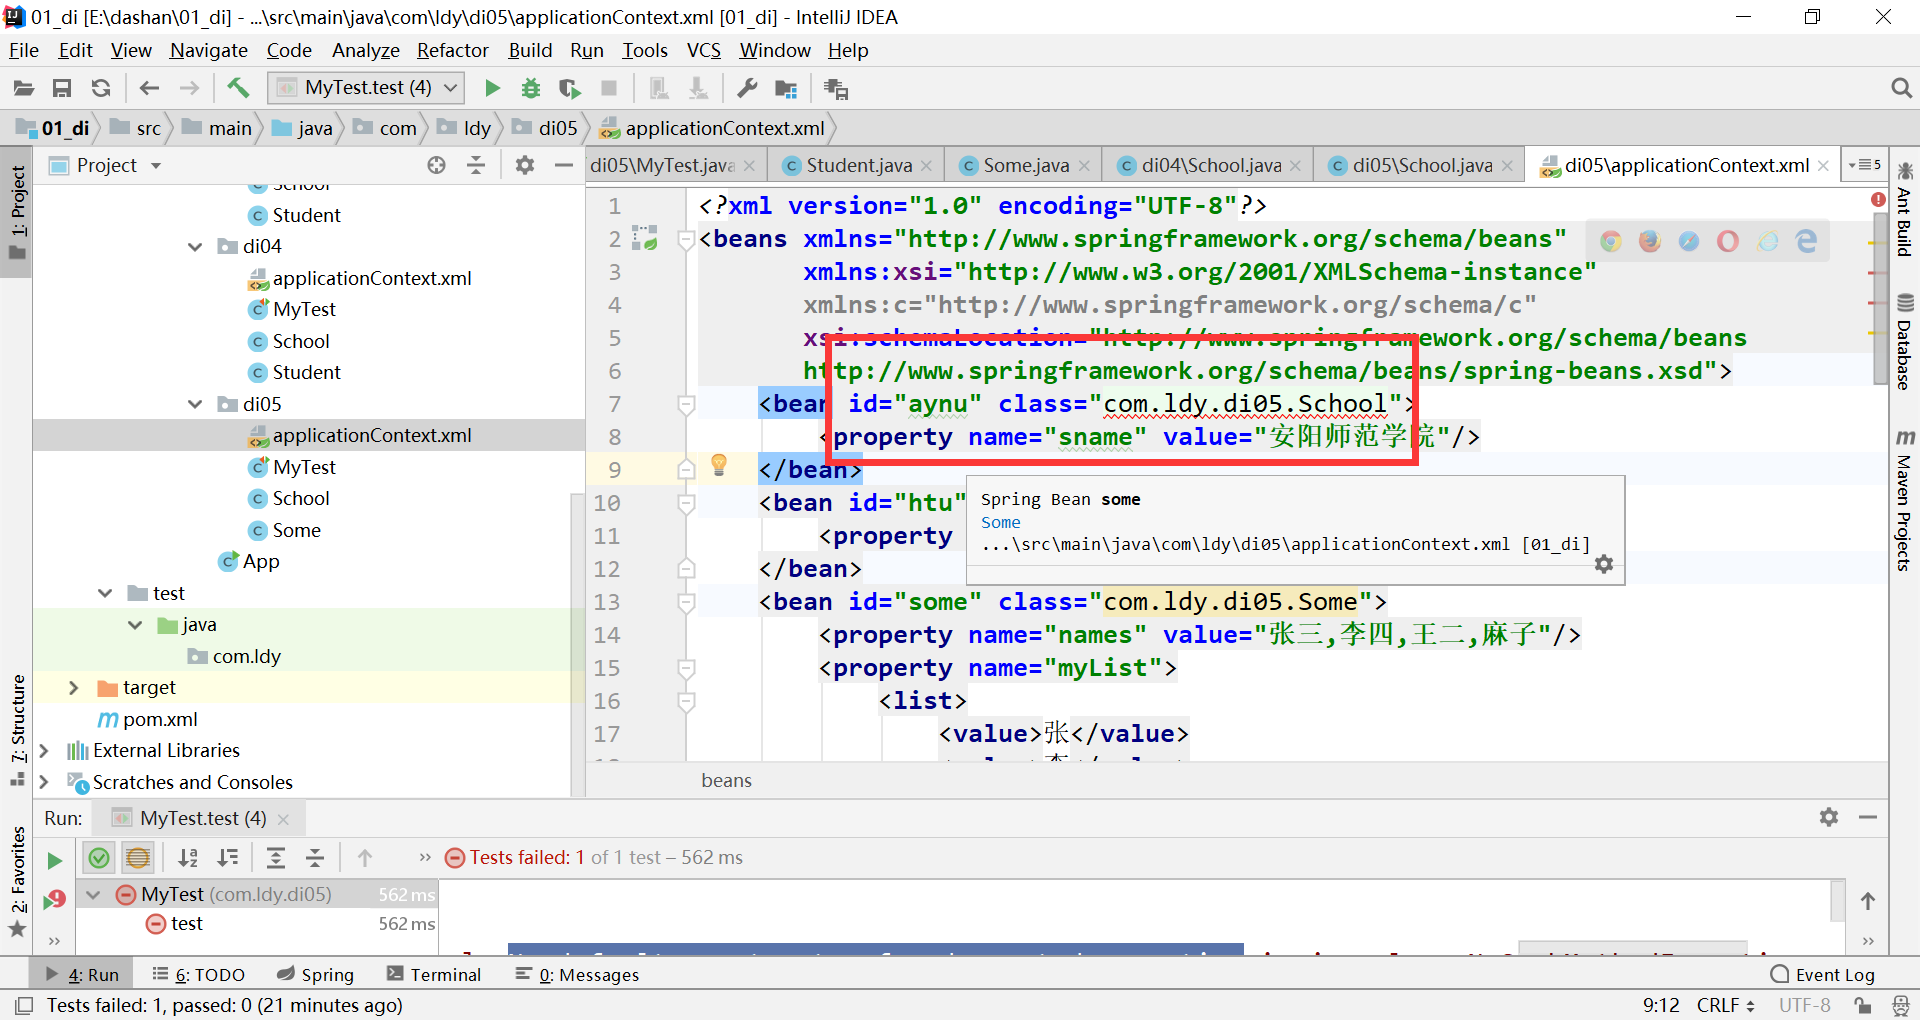
Task: Open the Terminal tool window
Action: coord(447,973)
